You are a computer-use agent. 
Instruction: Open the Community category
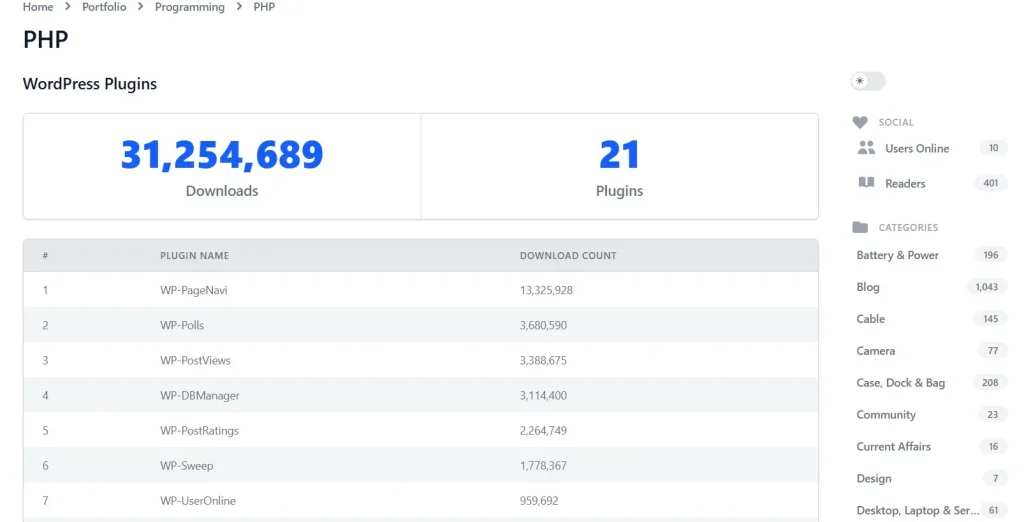[886, 415]
